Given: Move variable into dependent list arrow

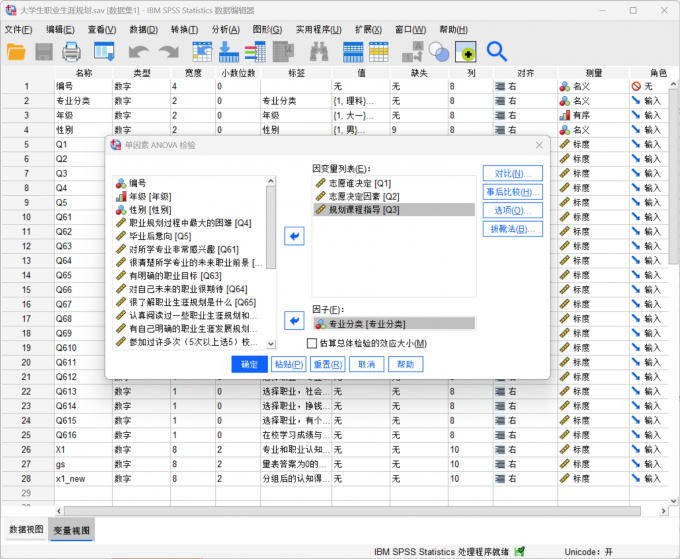Looking at the screenshot, I should pos(294,236).
